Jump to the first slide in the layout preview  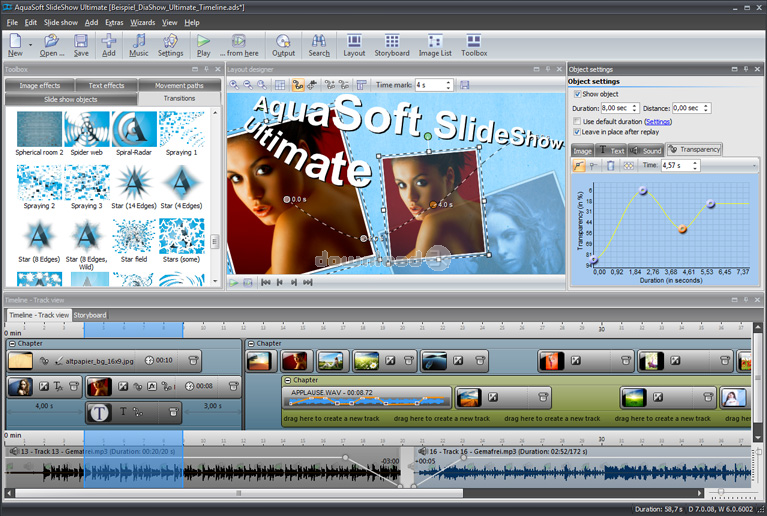pyautogui.click(x=266, y=283)
